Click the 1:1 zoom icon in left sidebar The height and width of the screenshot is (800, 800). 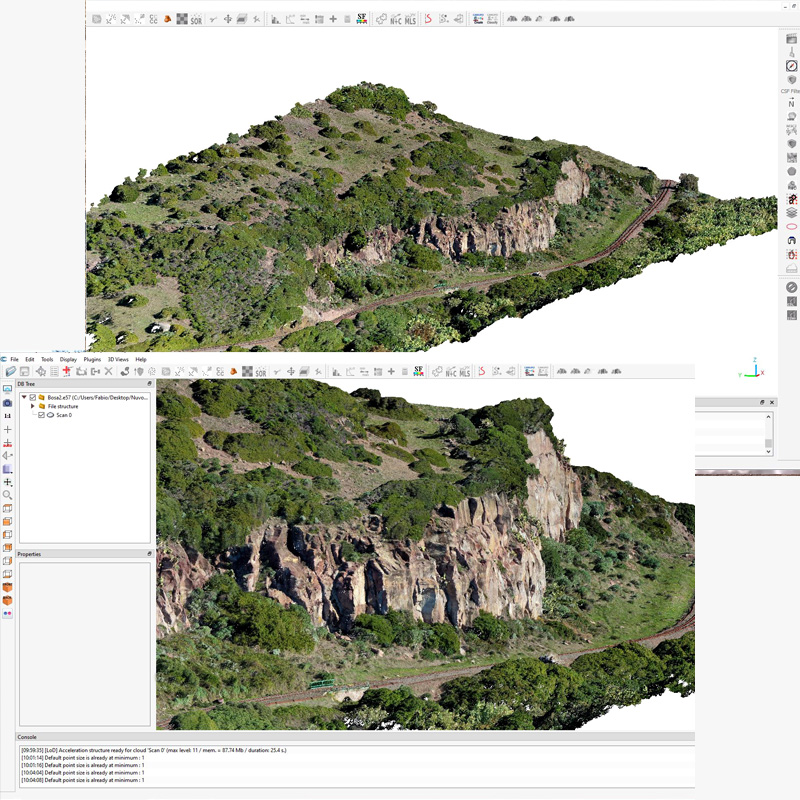click(x=7, y=416)
